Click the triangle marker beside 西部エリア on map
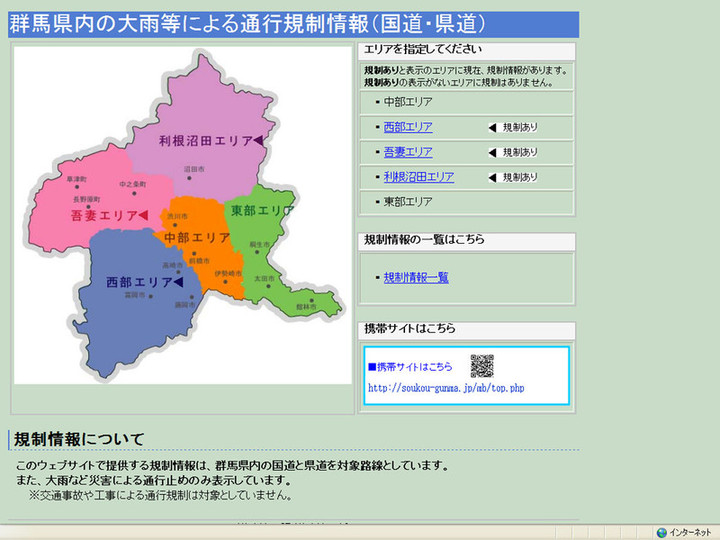 click(178, 283)
